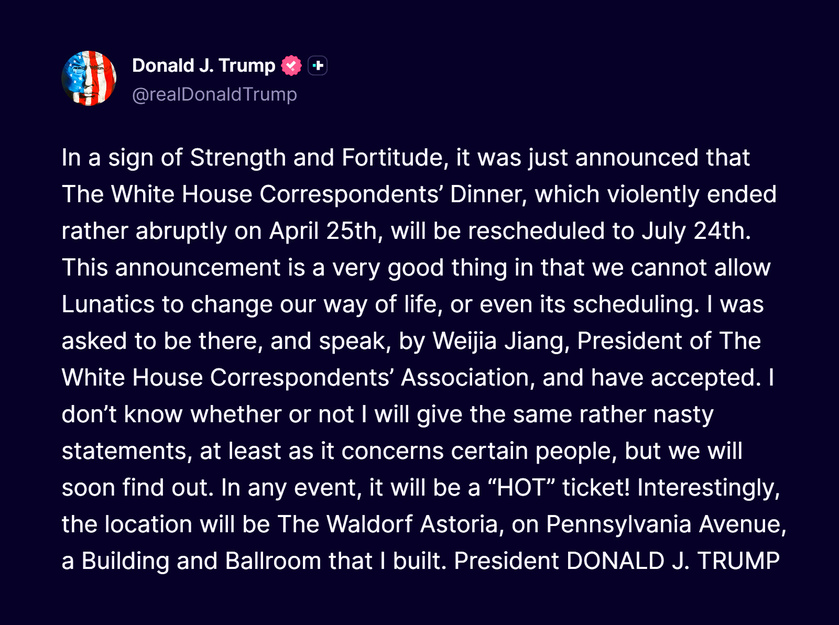
Task: Click the date "April 25th"
Action: tap(325, 232)
